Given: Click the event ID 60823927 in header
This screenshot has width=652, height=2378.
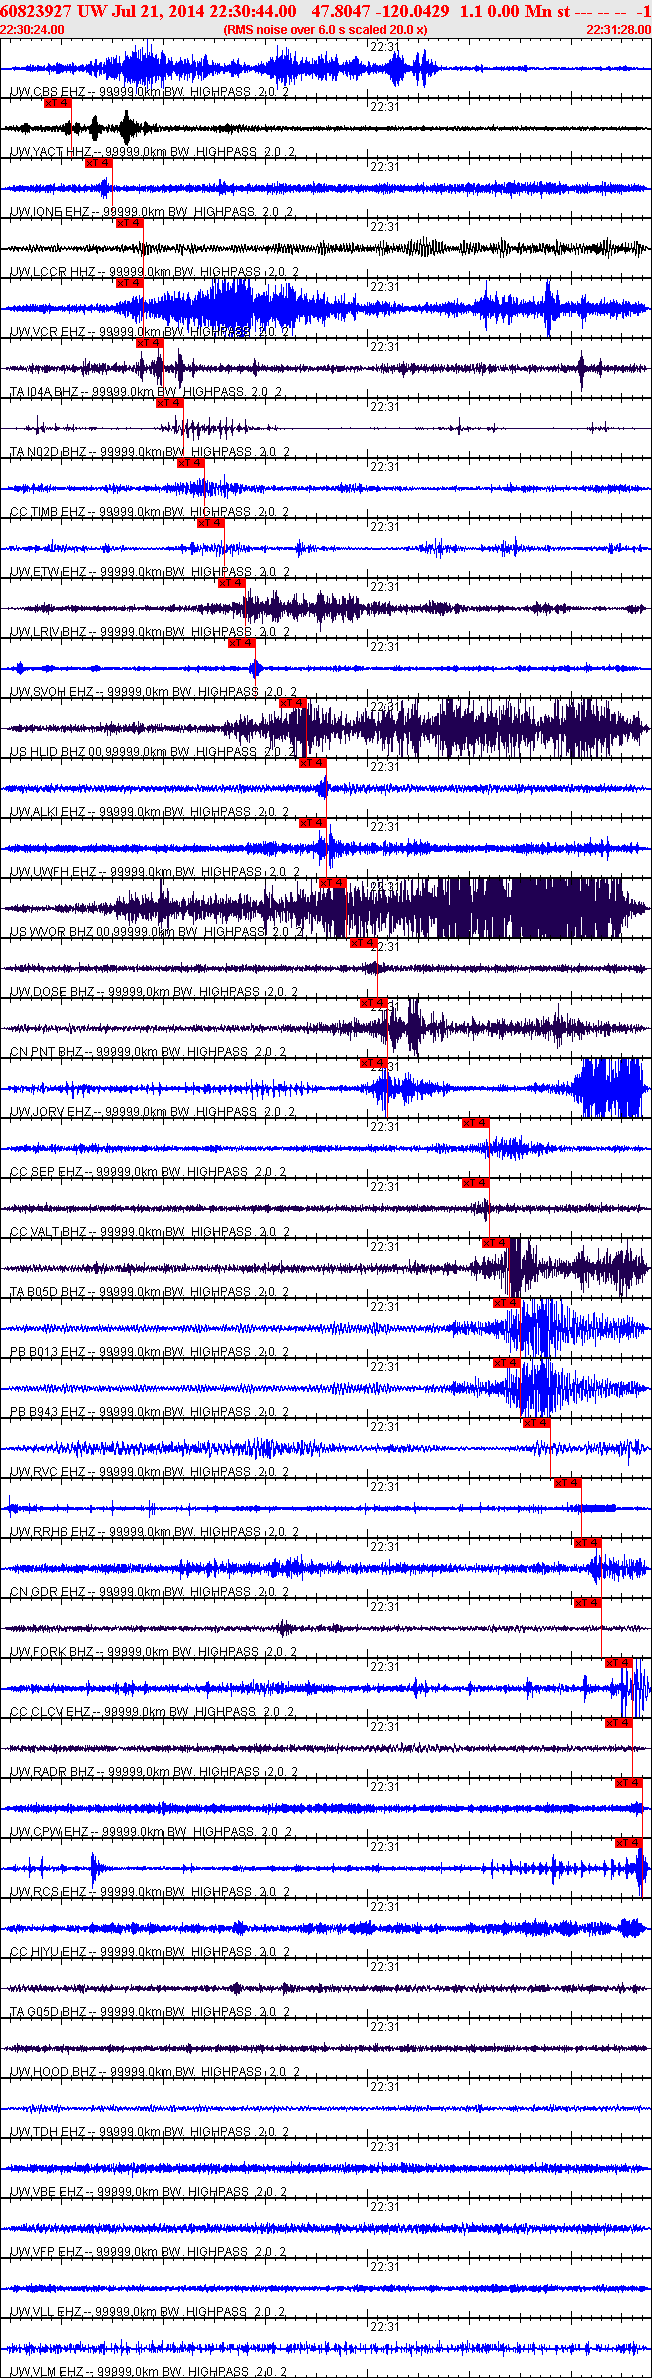Looking at the screenshot, I should pyautogui.click(x=36, y=11).
